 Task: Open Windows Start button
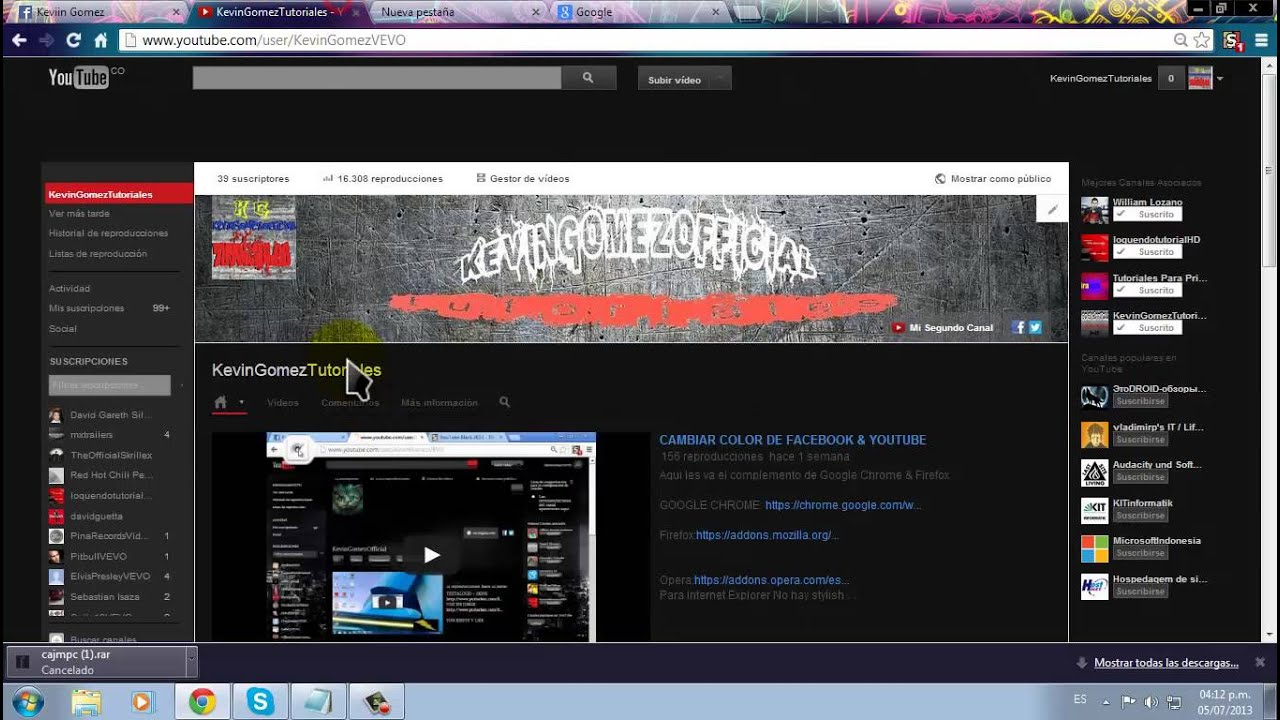pos(27,701)
